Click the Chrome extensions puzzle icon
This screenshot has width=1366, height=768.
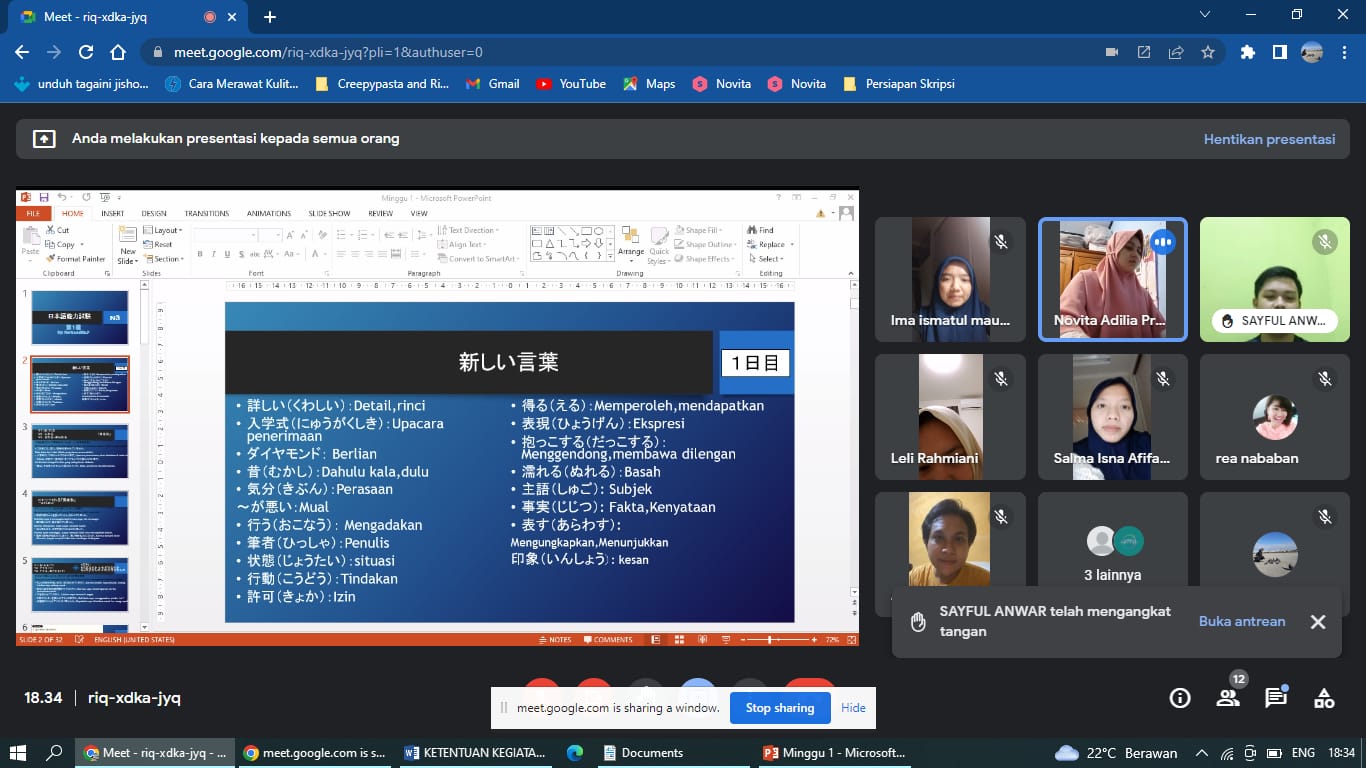1247,52
